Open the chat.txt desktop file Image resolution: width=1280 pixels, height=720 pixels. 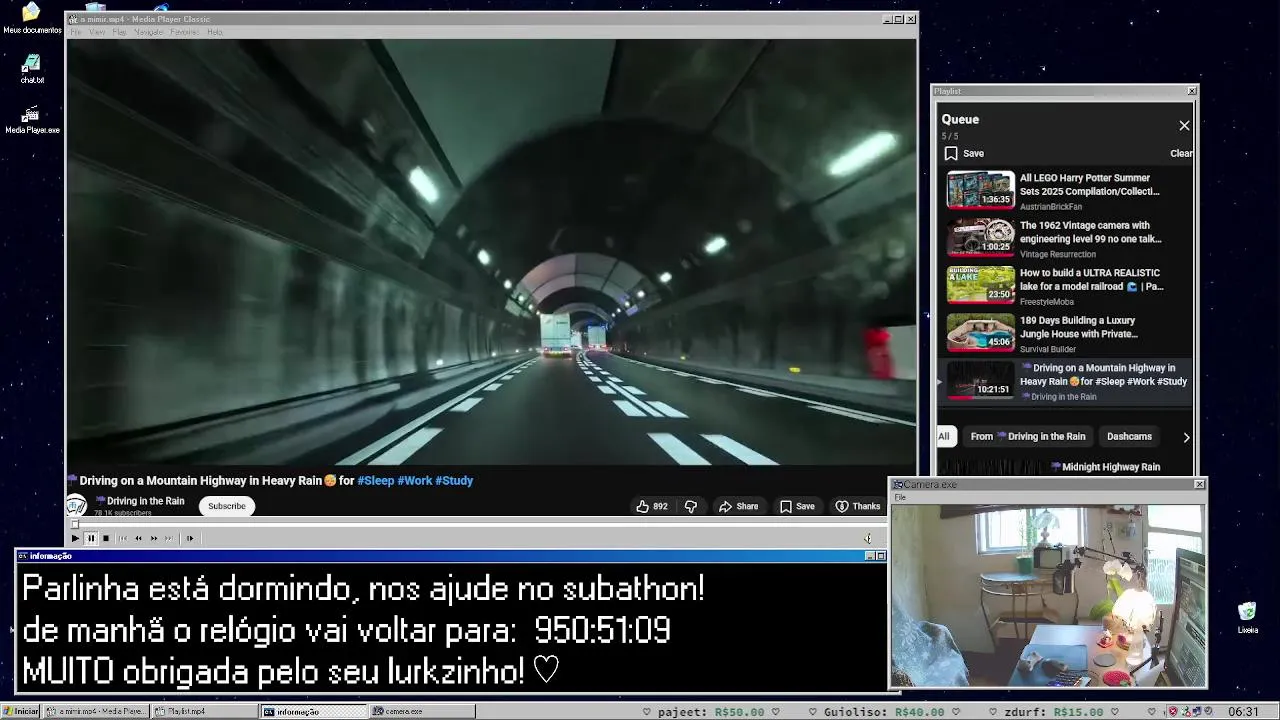32,69
